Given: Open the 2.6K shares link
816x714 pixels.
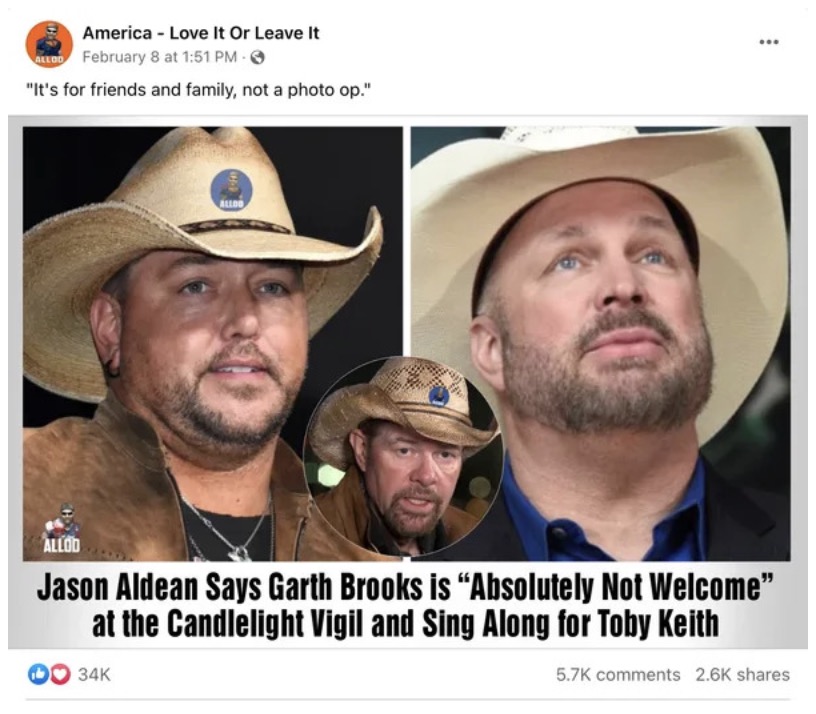Looking at the screenshot, I should [x=743, y=675].
